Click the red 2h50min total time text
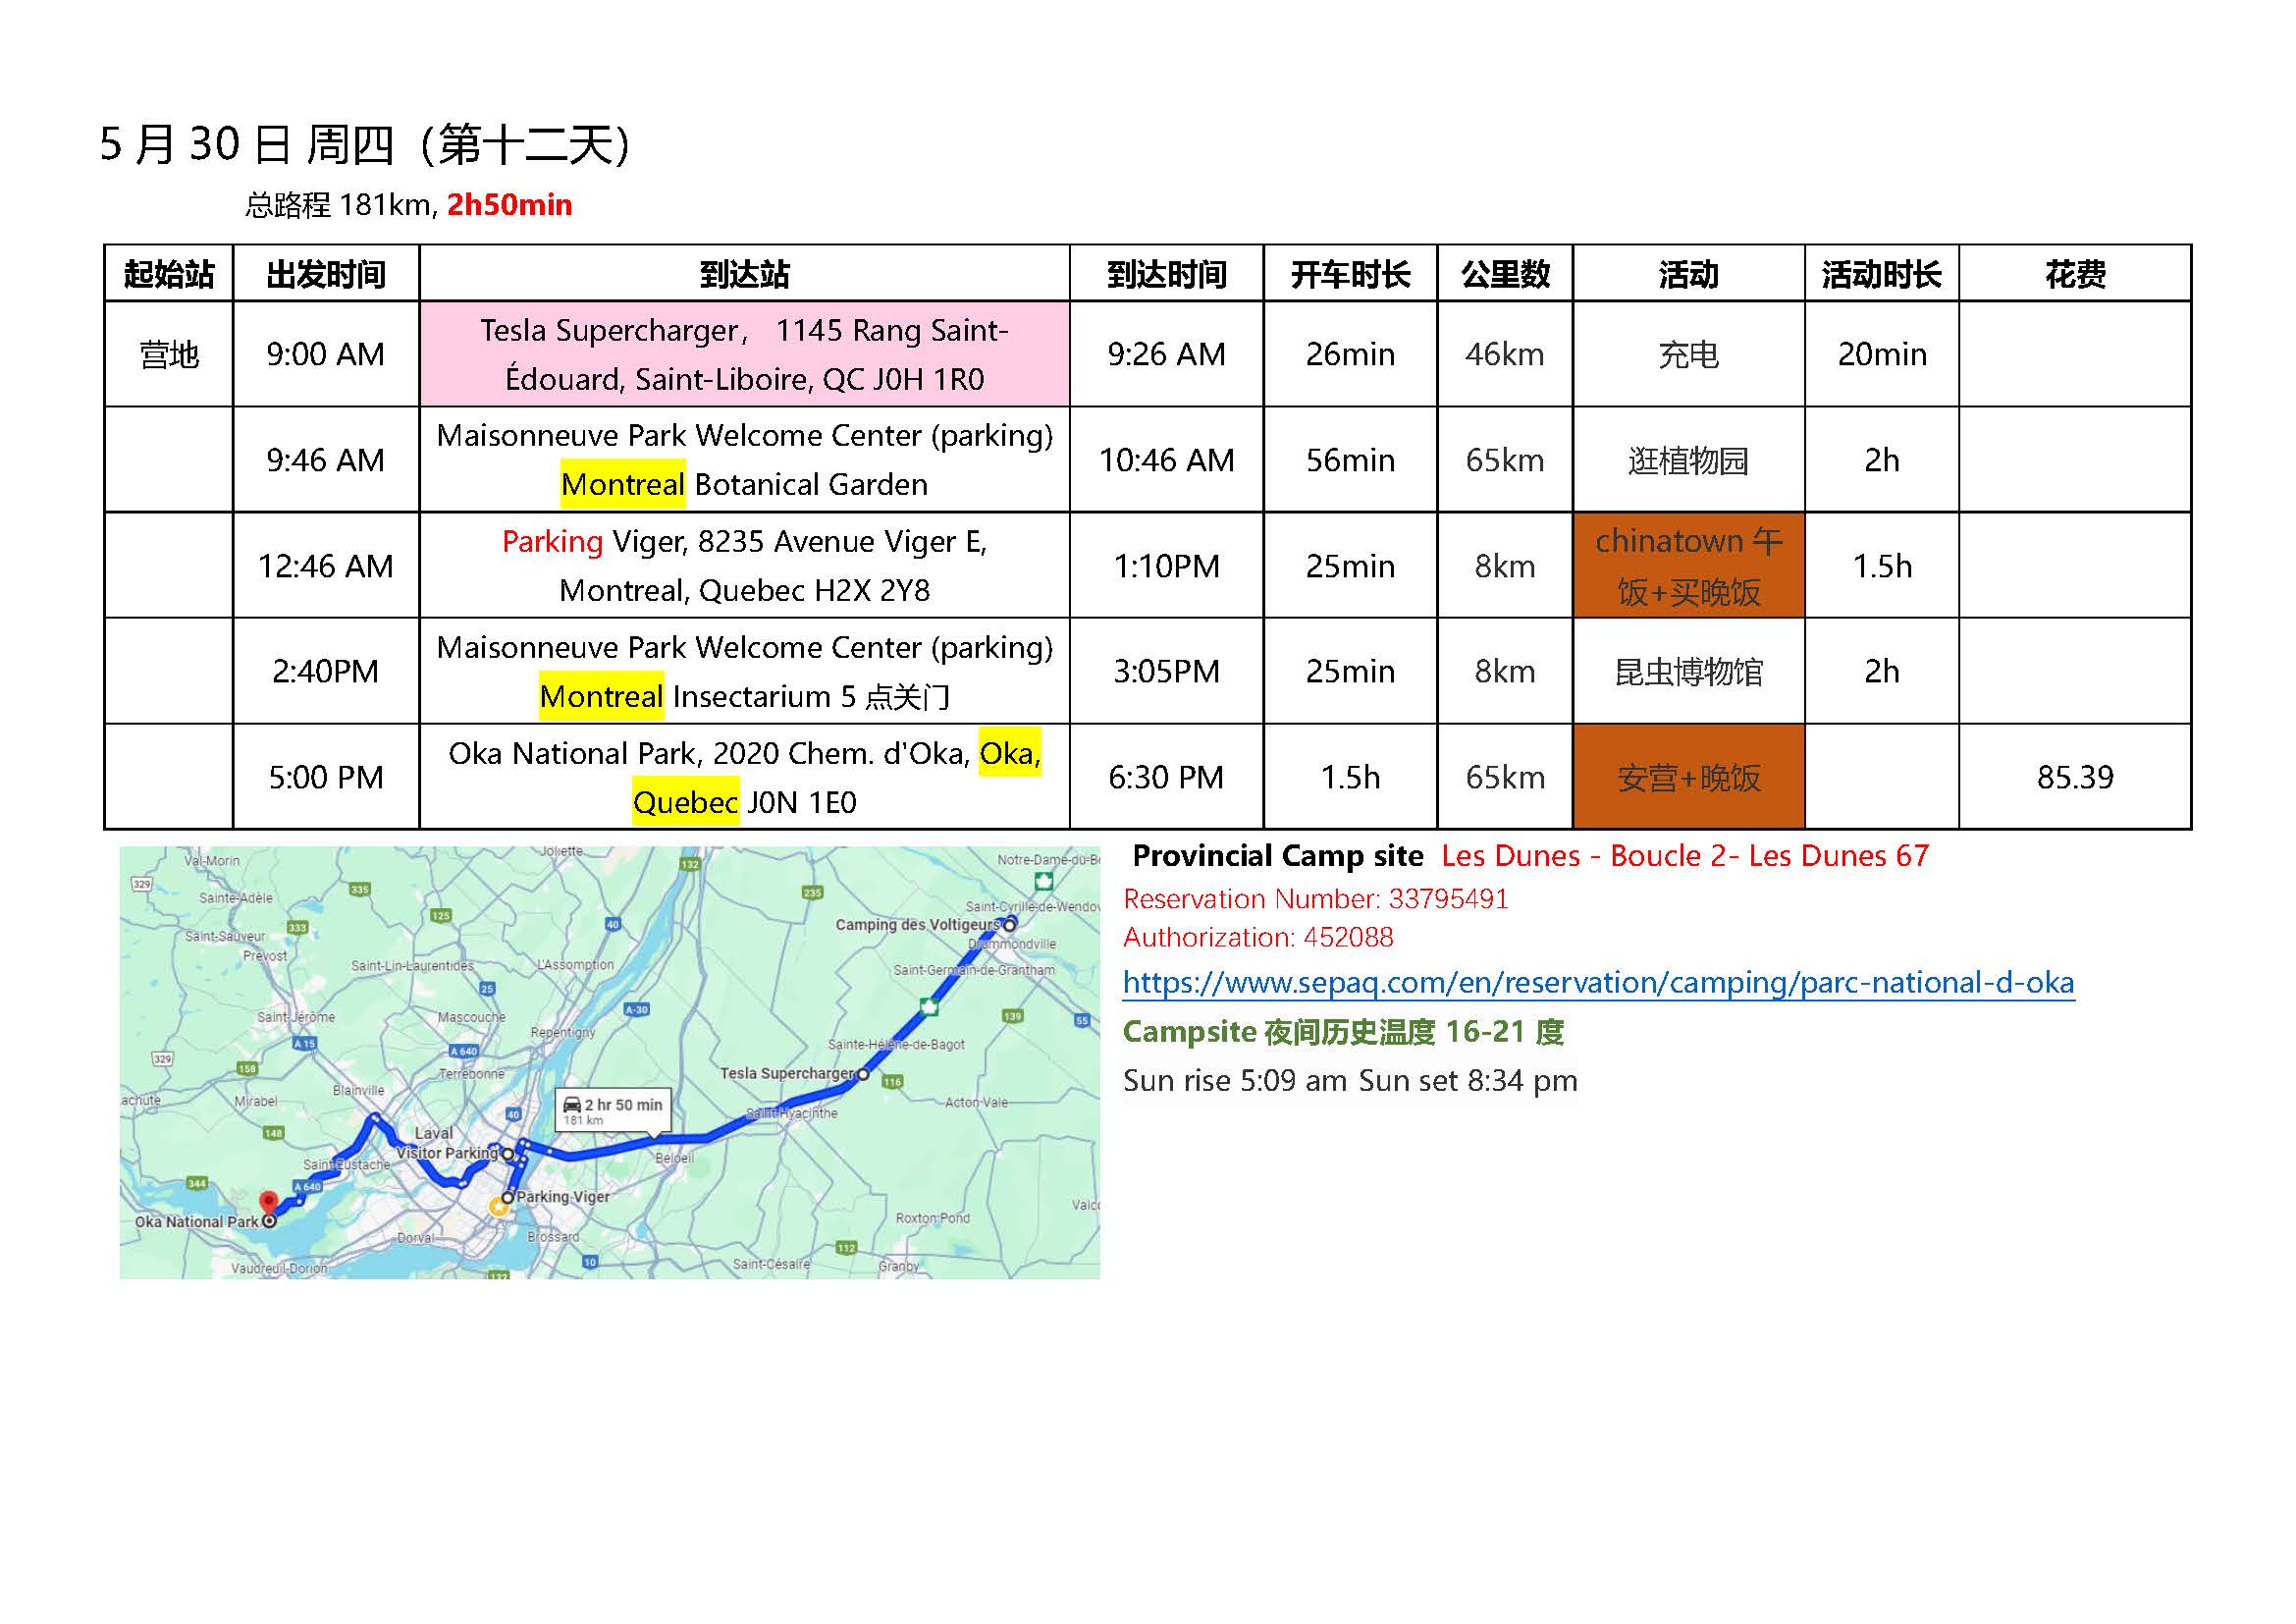Viewport: 2296px width, 1624px height. 509,205
